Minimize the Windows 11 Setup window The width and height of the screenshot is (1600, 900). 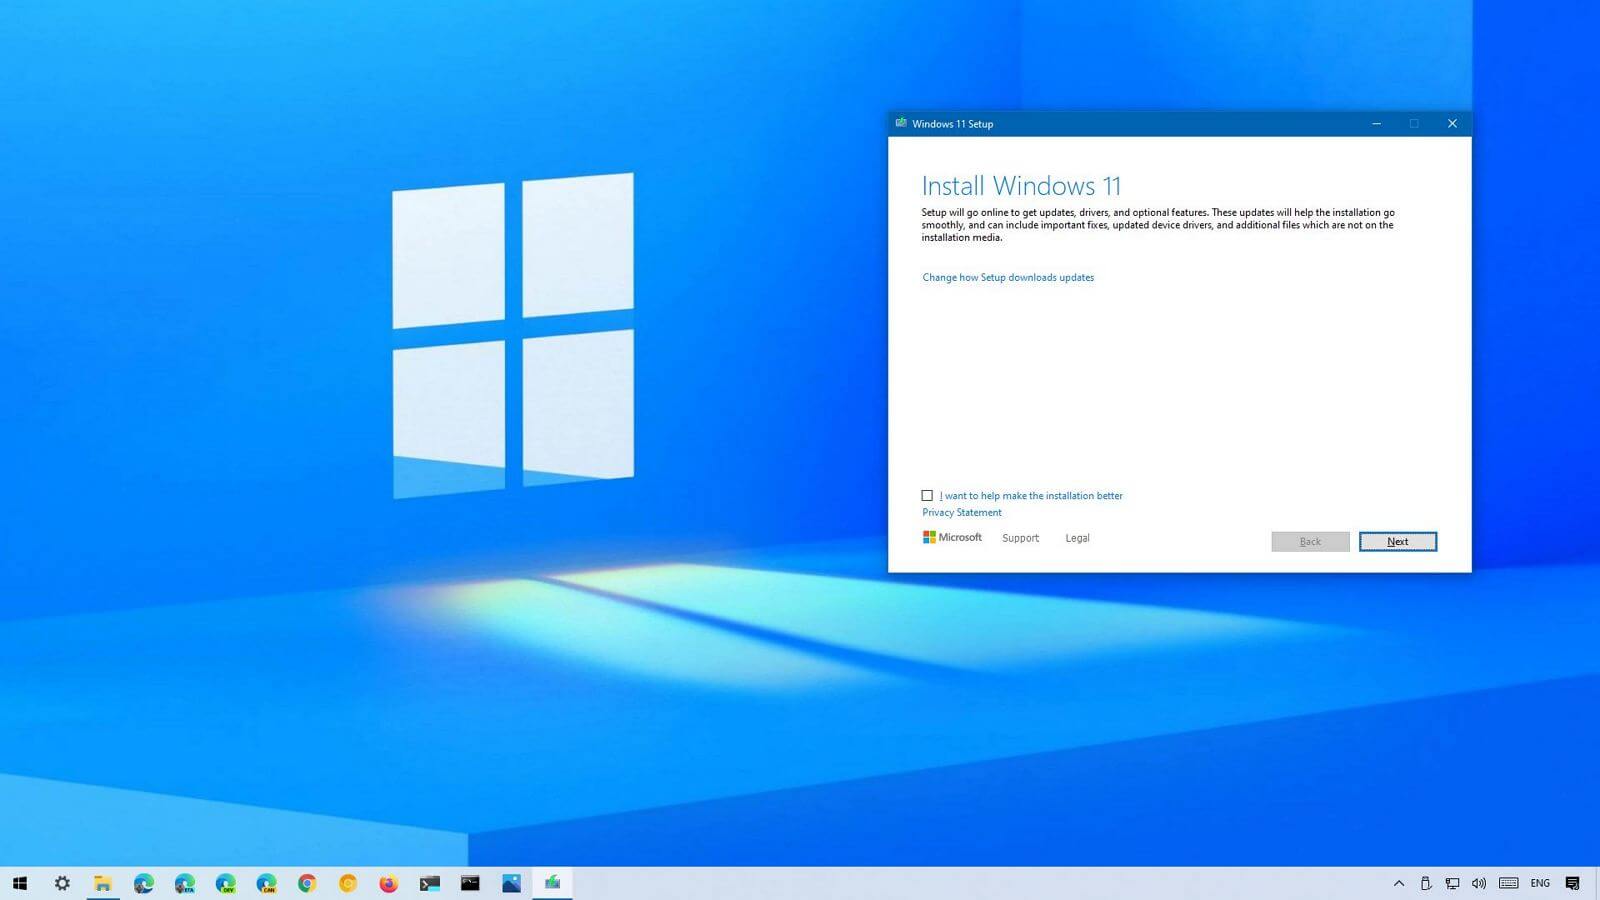(1376, 124)
